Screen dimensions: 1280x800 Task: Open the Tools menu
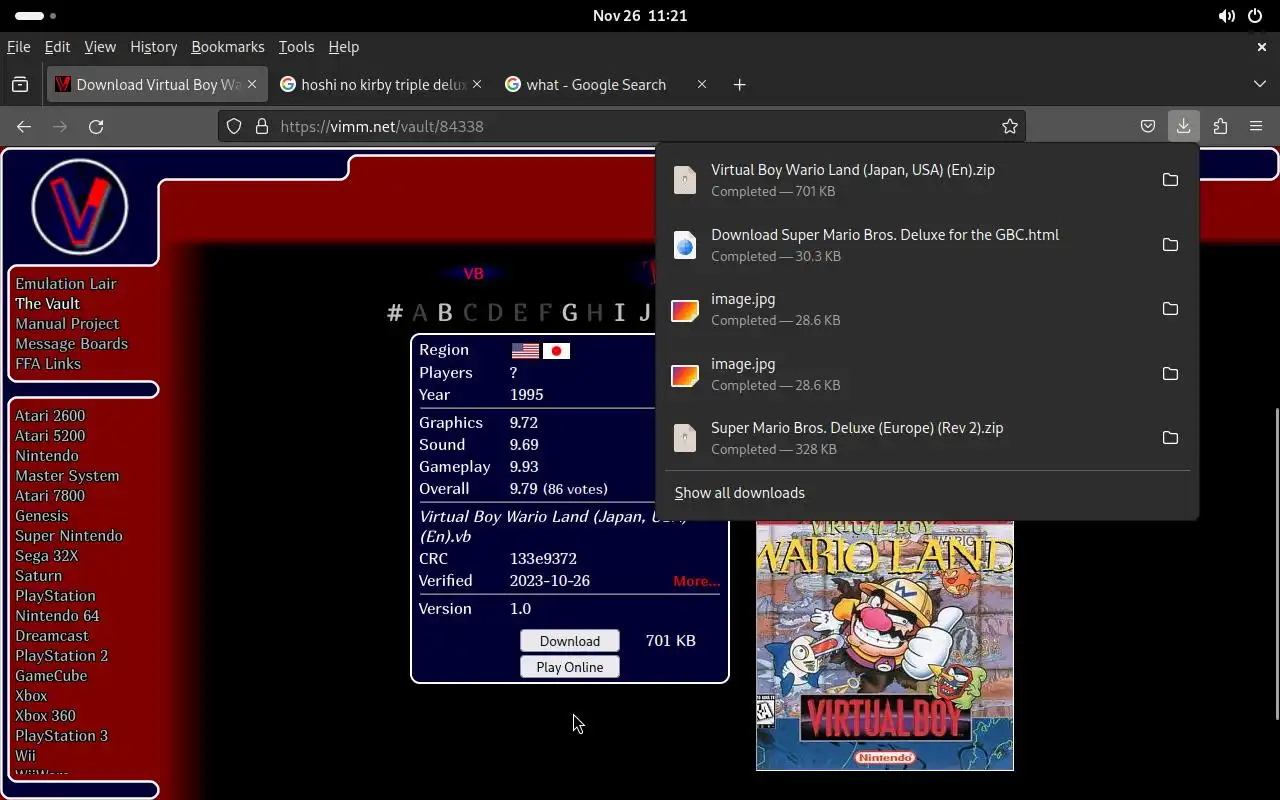click(x=296, y=47)
